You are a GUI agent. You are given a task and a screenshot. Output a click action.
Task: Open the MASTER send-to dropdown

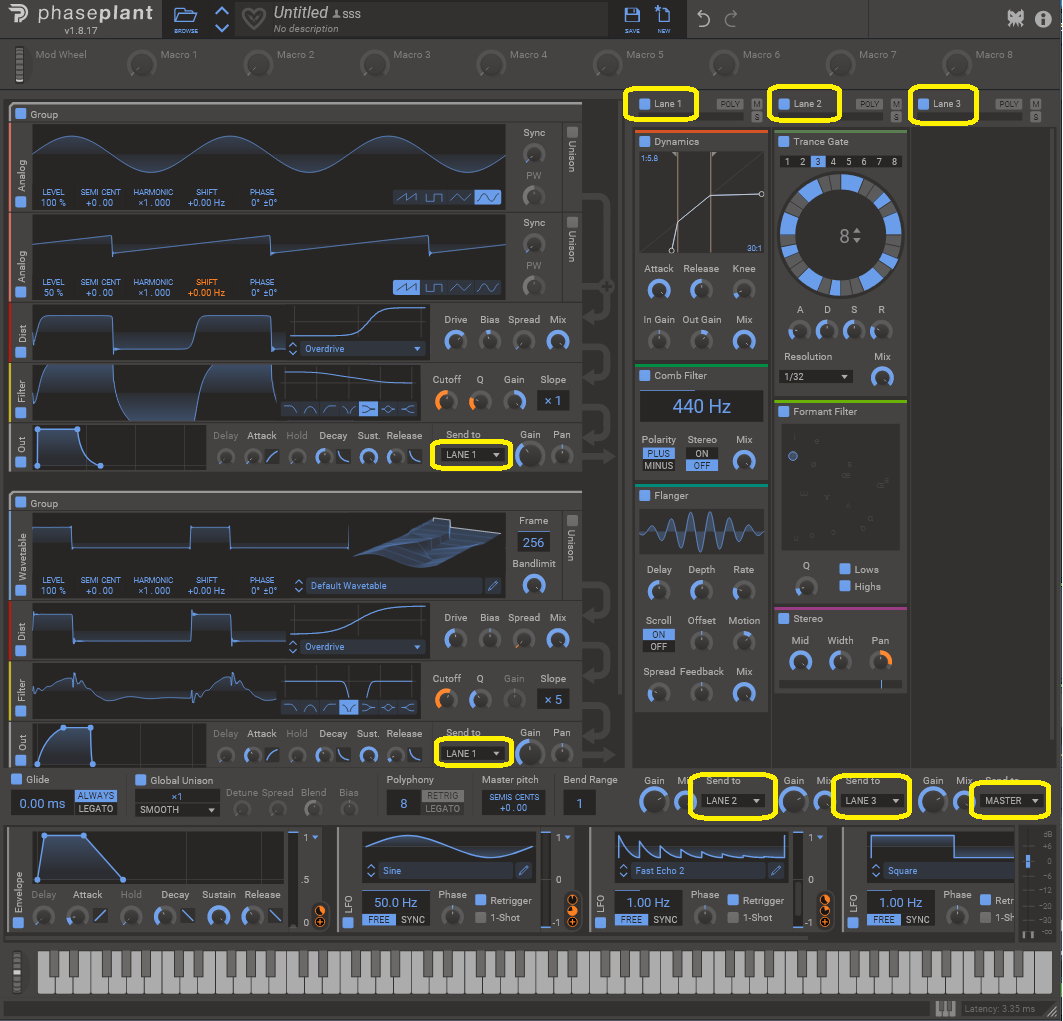tap(1011, 801)
